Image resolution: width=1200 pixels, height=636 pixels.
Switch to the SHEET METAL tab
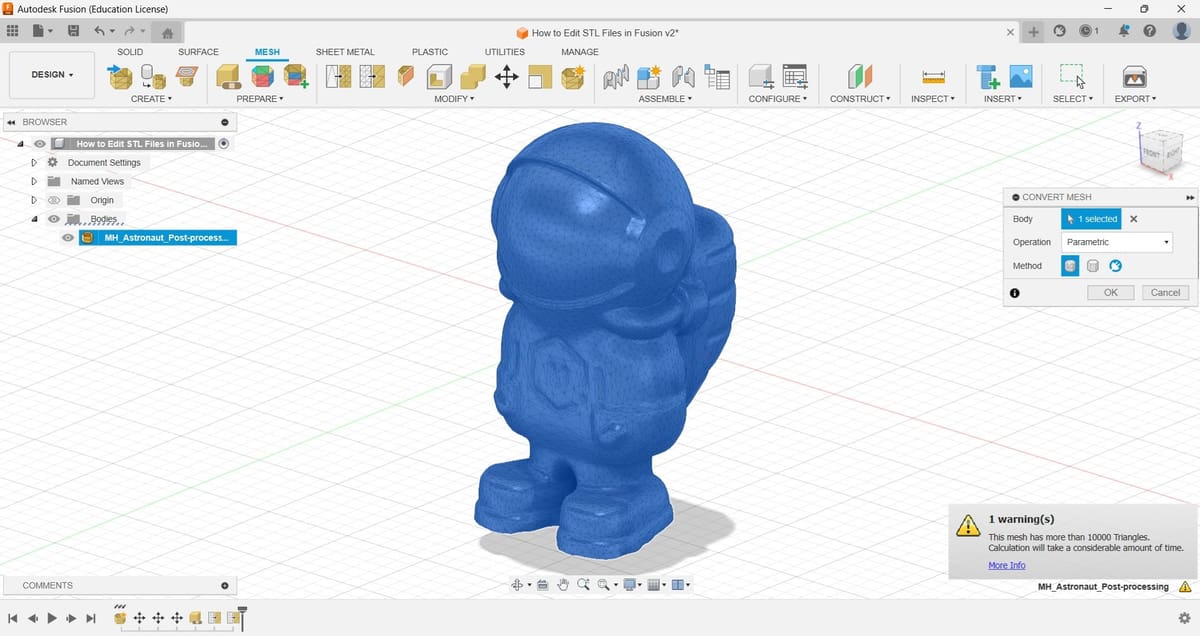click(345, 52)
